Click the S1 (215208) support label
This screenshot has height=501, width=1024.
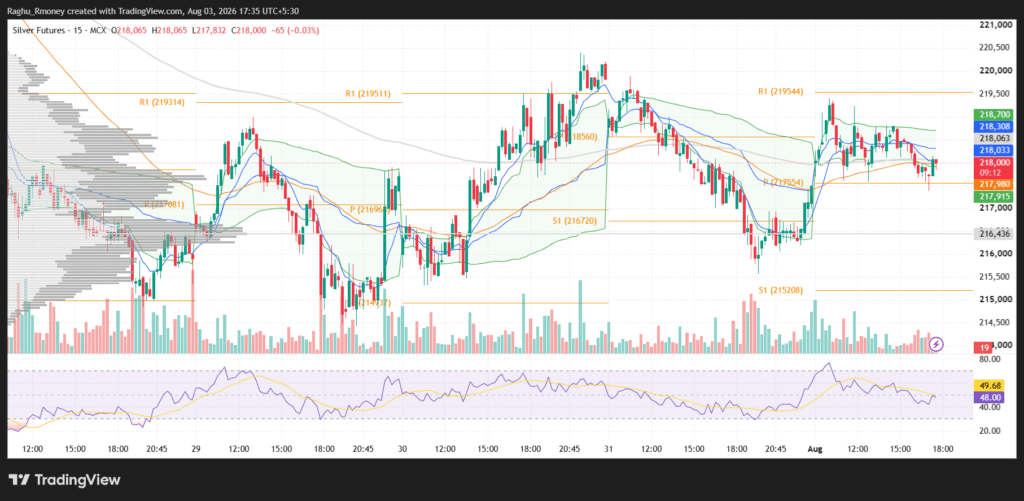click(x=780, y=289)
